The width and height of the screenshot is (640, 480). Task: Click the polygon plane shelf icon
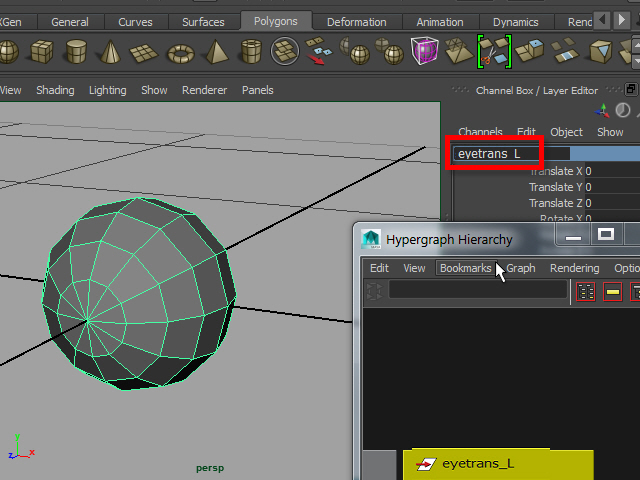pyautogui.click(x=146, y=51)
